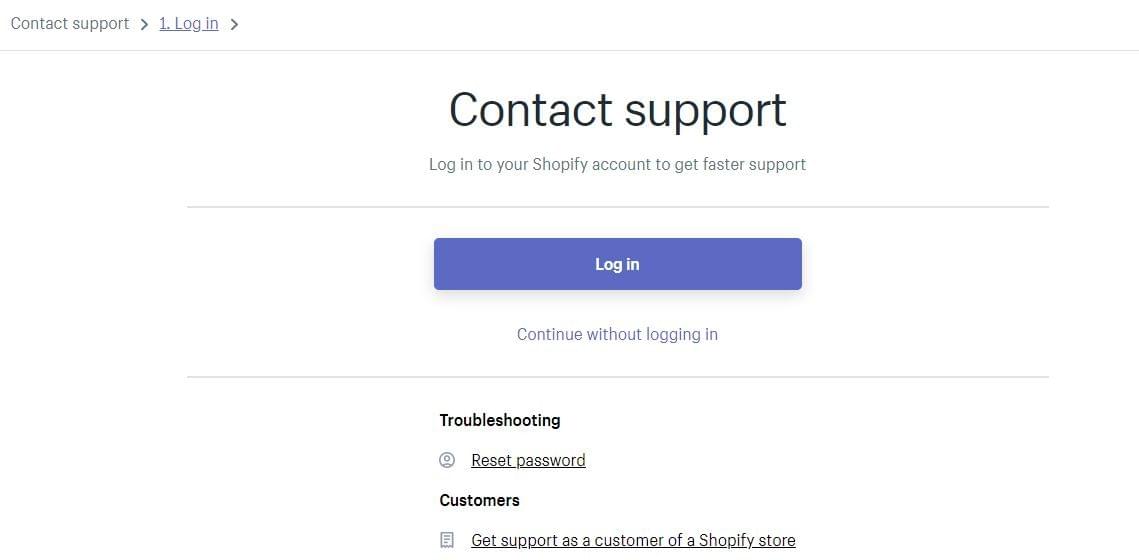Click the subtitle about faster Shopify support
The width and height of the screenshot is (1139, 560).
[x=617, y=164]
